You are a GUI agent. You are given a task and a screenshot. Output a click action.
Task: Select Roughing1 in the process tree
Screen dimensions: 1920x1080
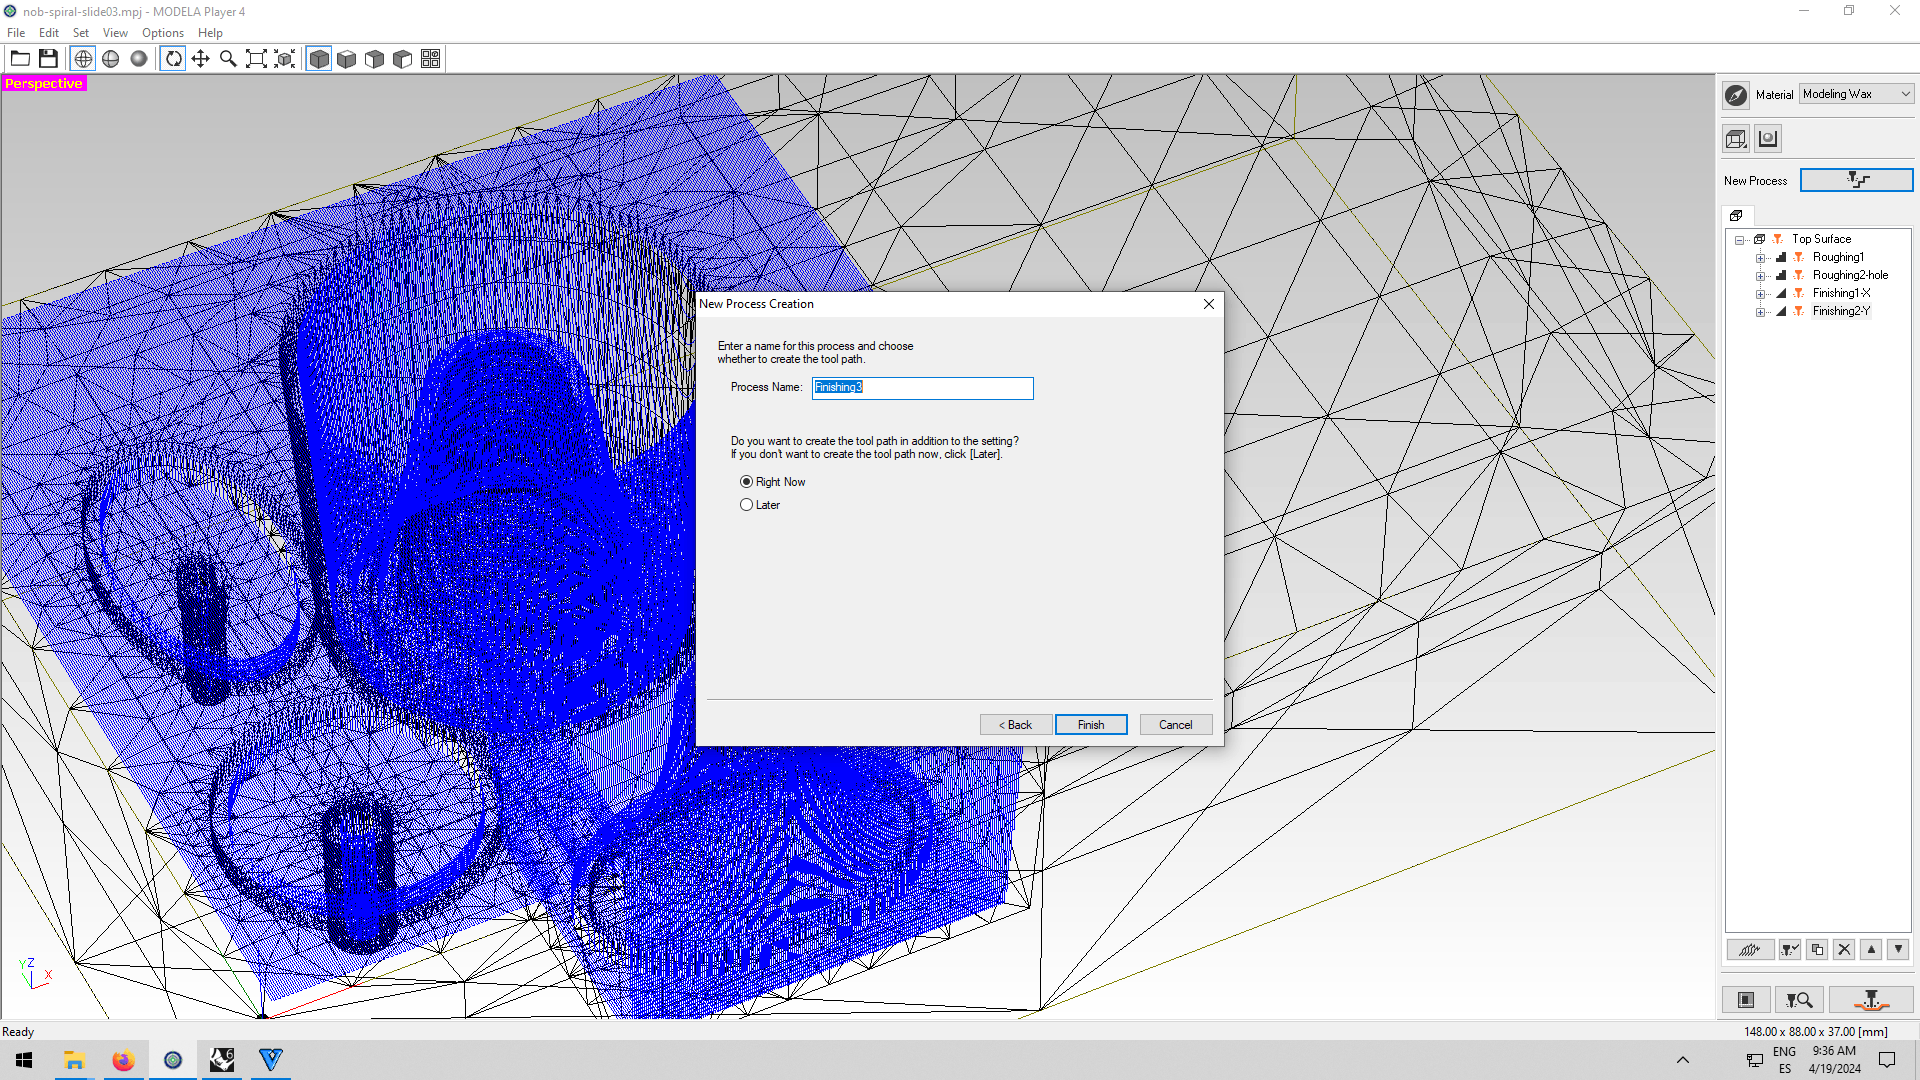pos(1838,257)
